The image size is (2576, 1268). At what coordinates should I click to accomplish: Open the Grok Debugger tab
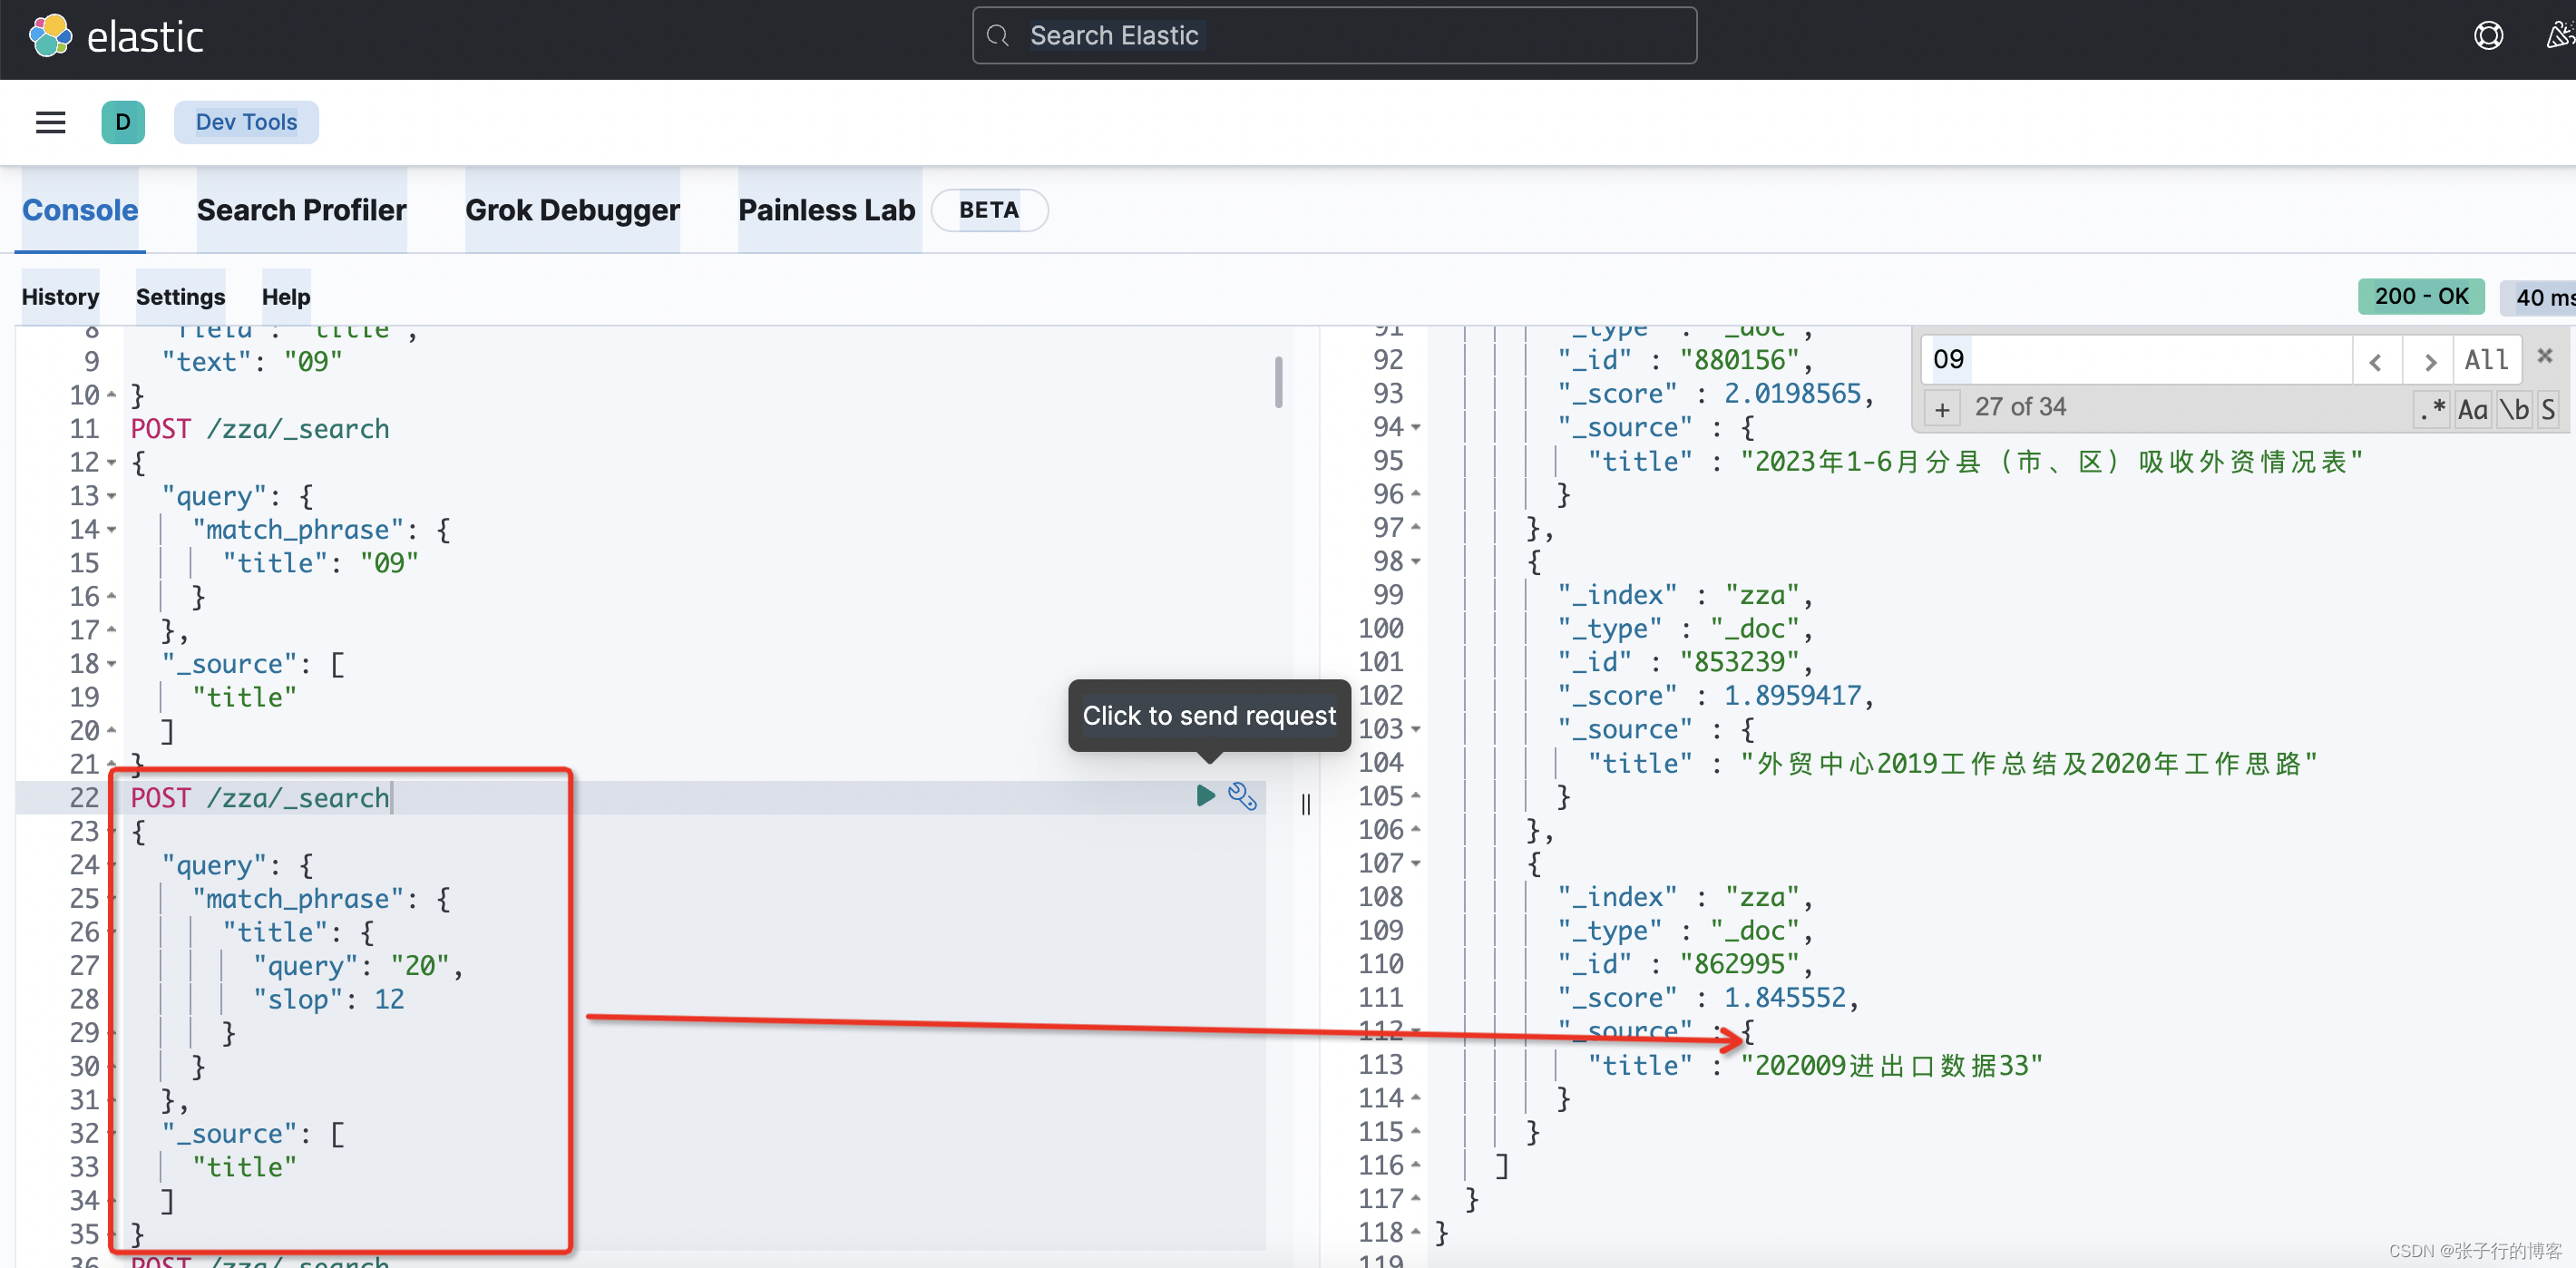tap(572, 210)
